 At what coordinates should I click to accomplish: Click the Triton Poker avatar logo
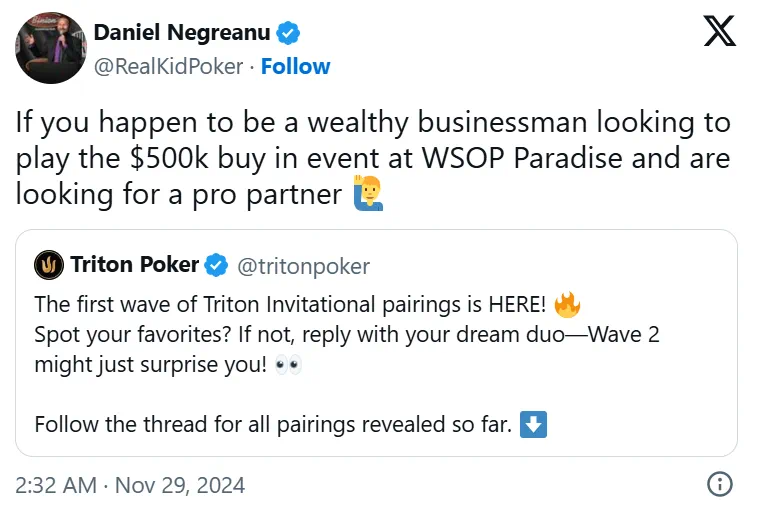pyautogui.click(x=50, y=266)
